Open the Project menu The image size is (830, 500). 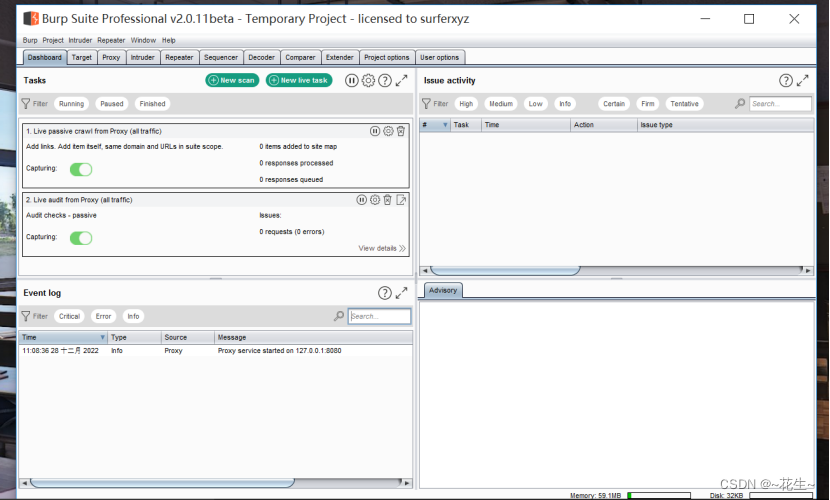tap(53, 40)
